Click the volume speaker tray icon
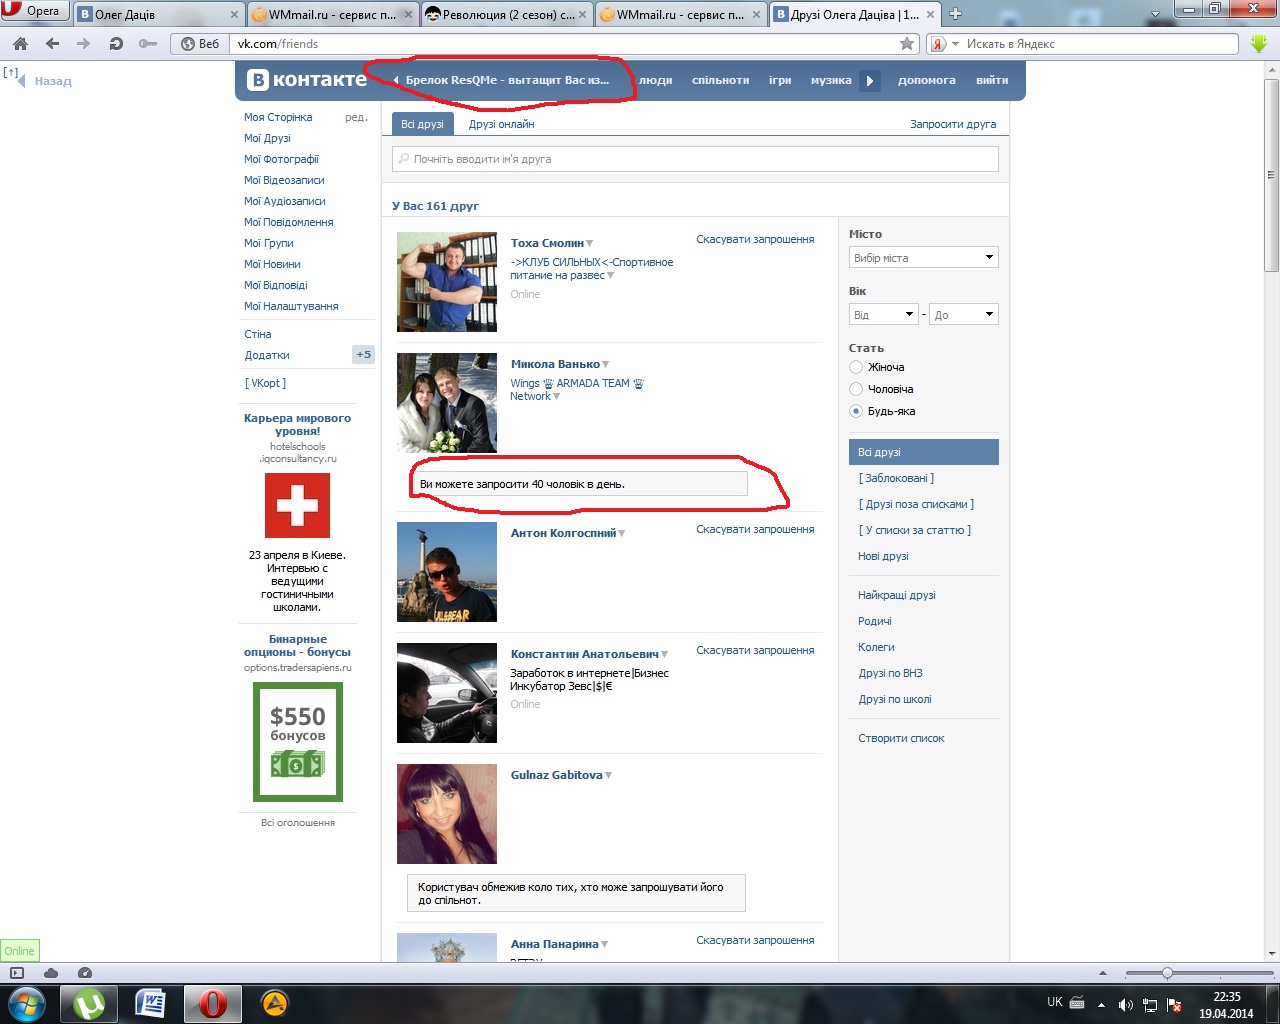 pyautogui.click(x=1125, y=1005)
